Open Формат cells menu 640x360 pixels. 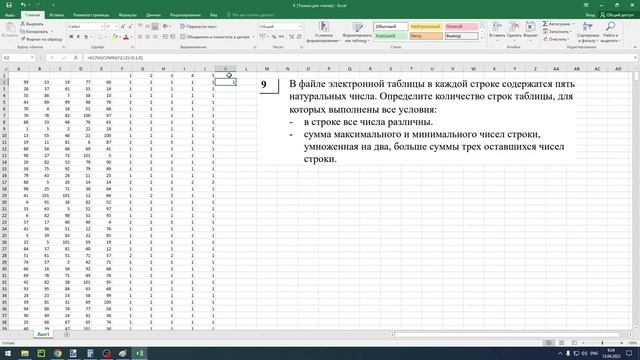point(530,32)
